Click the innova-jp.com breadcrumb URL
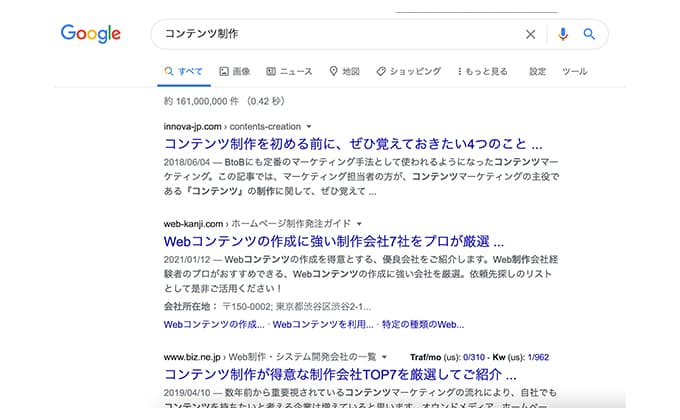 (232, 127)
